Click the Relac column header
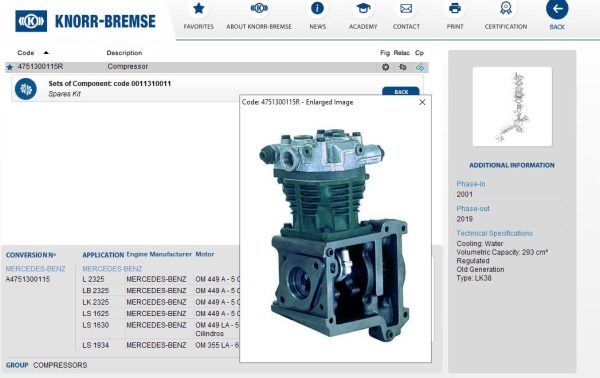Screen dimensions: 600x378 (401, 53)
